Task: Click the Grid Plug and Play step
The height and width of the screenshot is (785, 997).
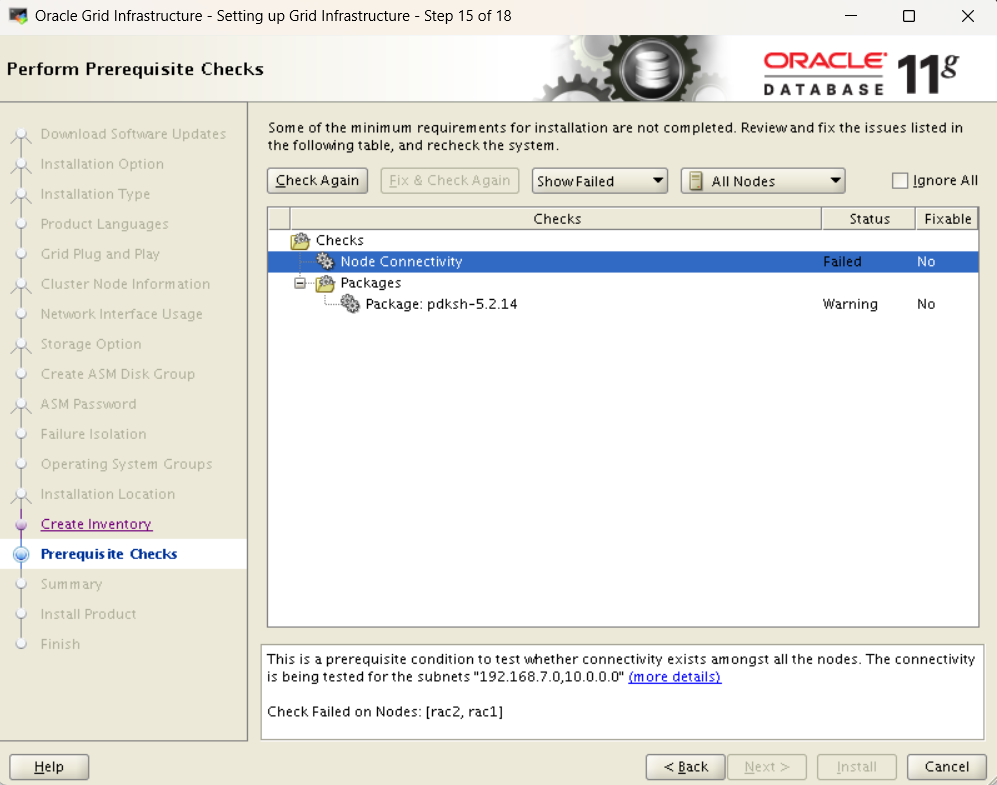Action: coord(100,254)
